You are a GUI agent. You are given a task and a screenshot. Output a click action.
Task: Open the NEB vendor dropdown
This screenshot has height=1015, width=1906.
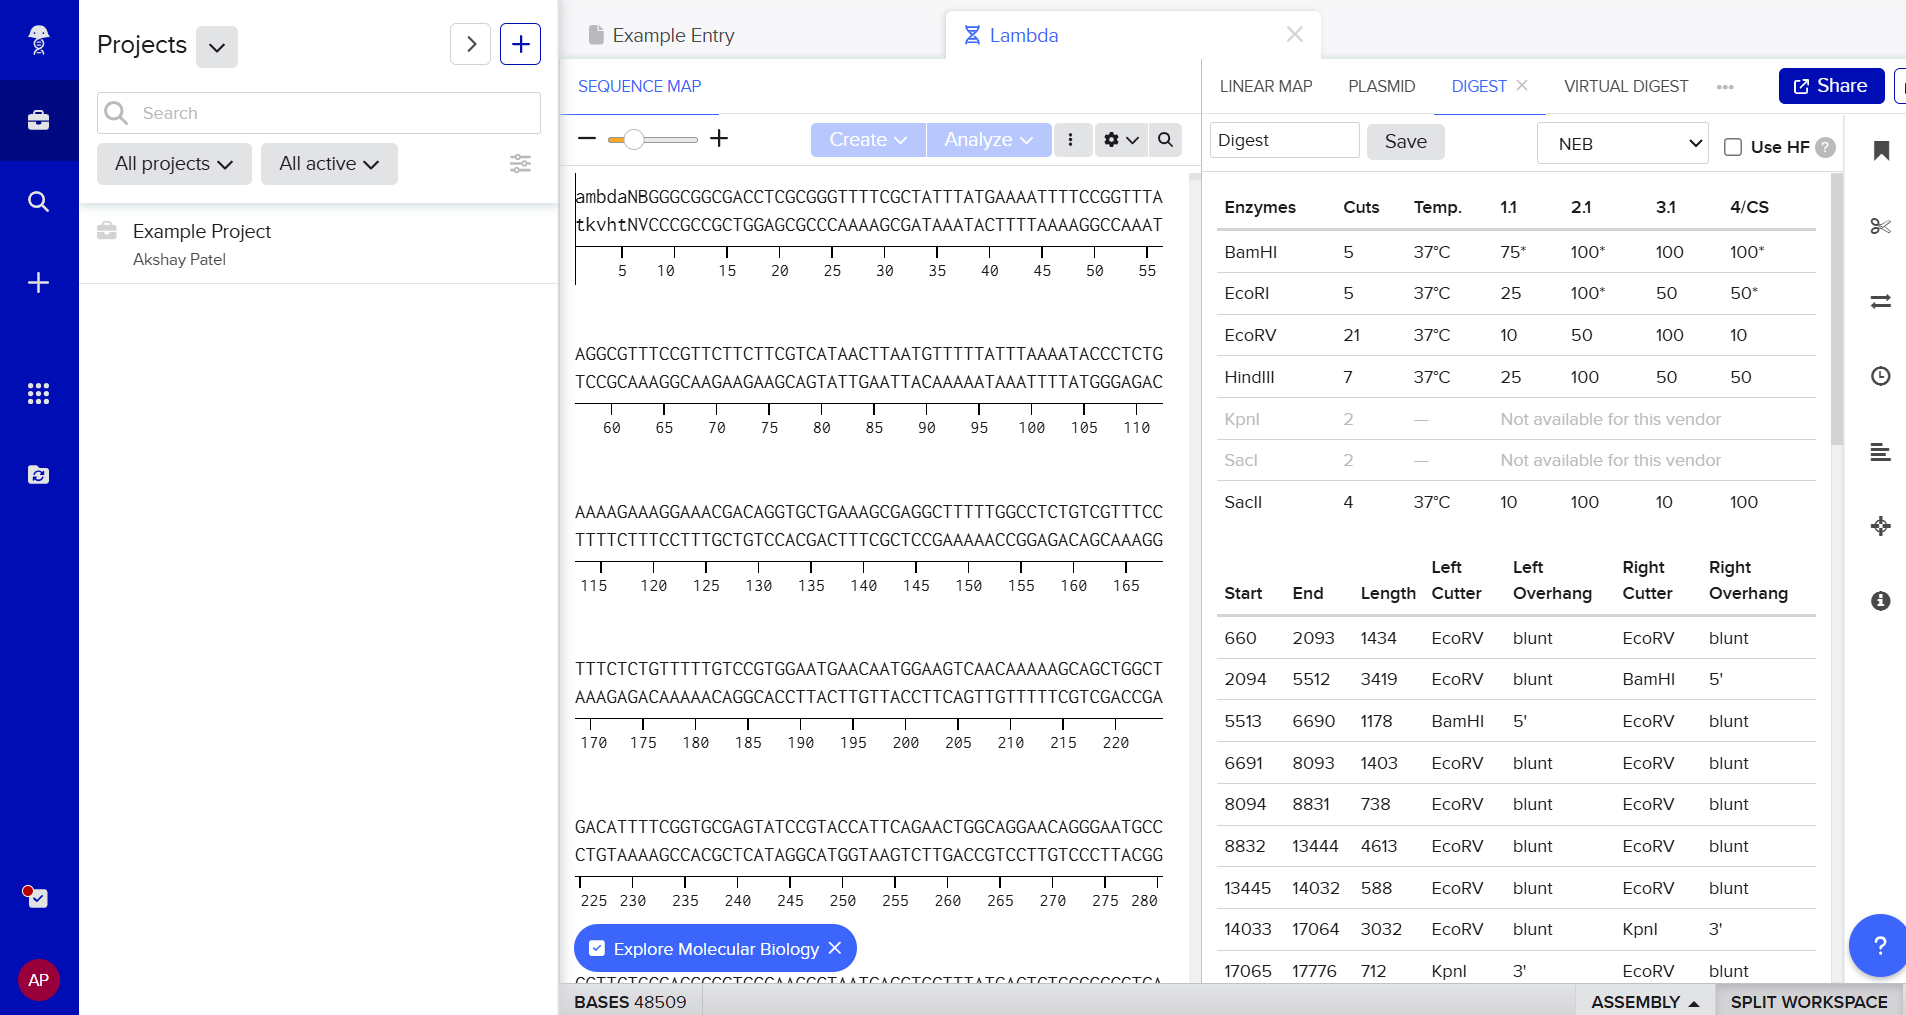(1622, 144)
